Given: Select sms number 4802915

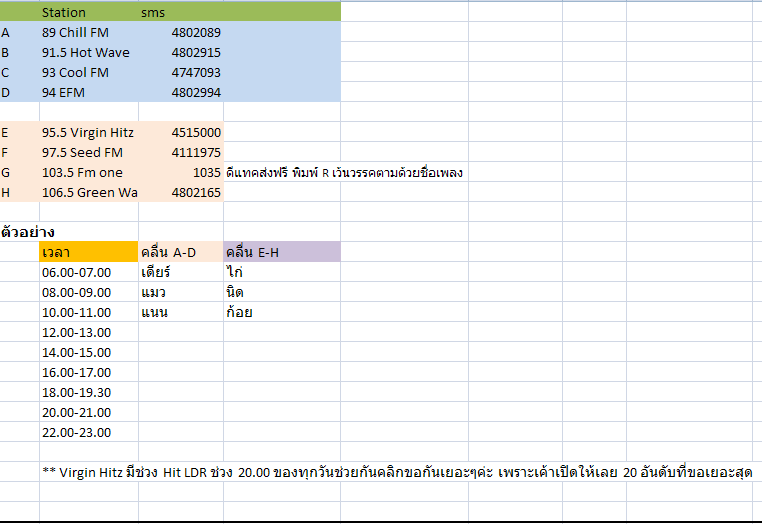Looking at the screenshot, I should point(181,52).
